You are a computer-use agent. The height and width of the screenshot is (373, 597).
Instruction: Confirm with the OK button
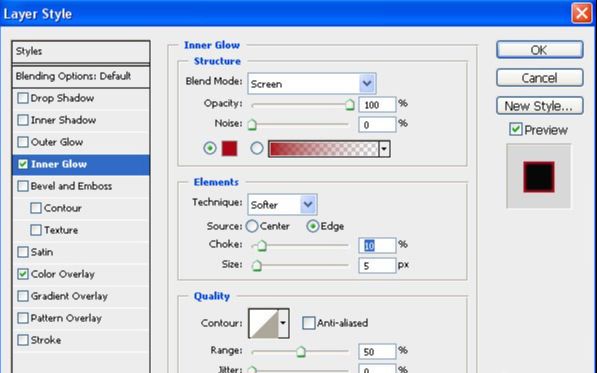[540, 50]
